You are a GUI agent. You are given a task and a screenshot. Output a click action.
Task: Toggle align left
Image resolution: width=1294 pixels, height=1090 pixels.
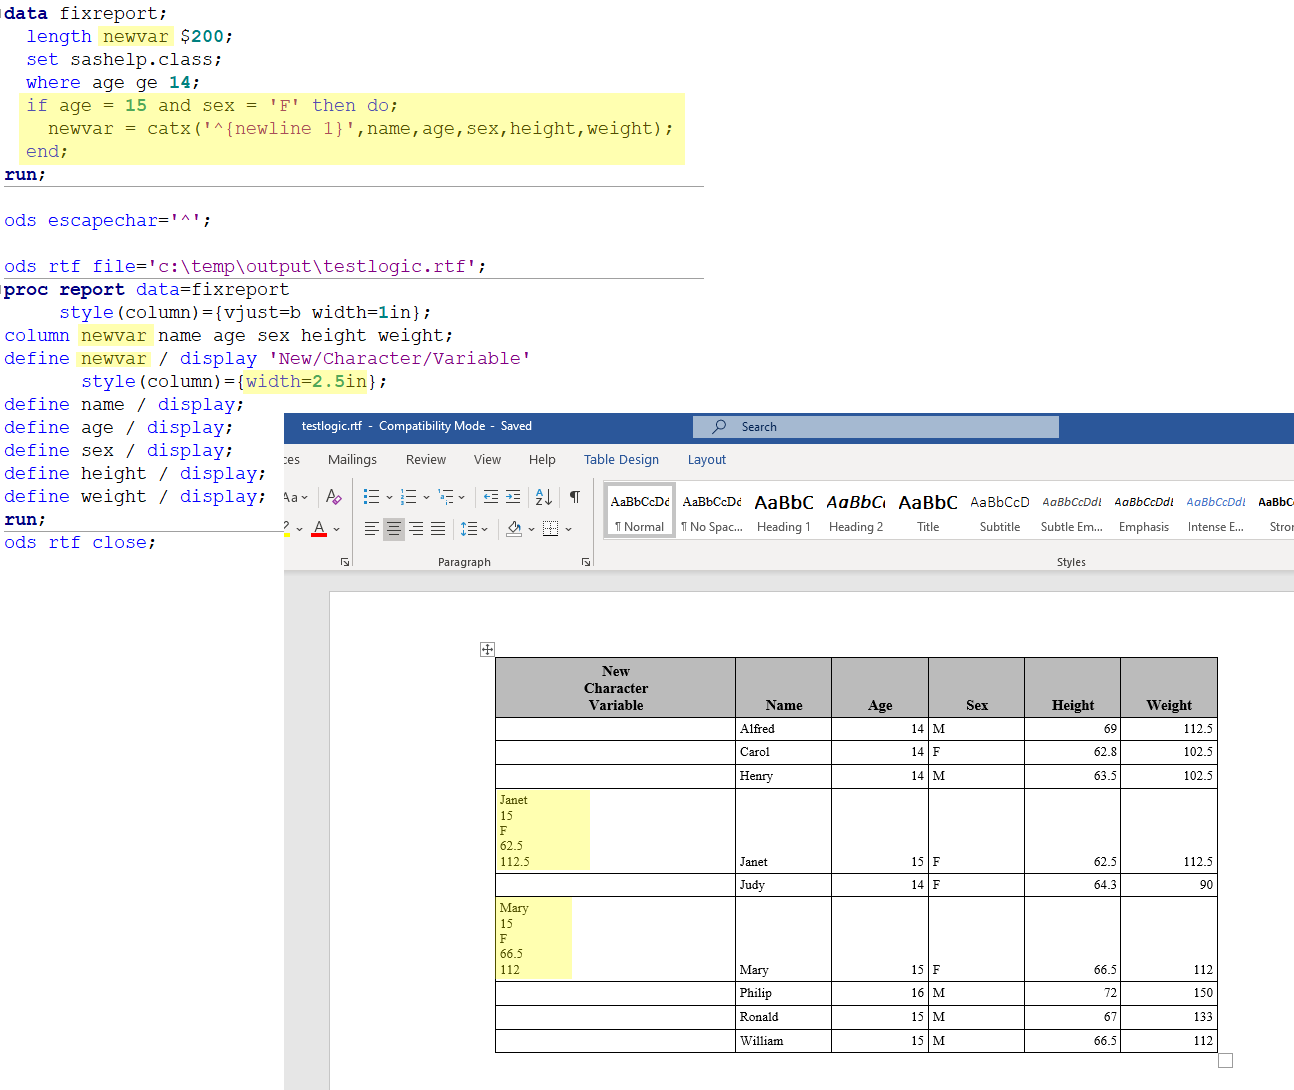click(372, 529)
